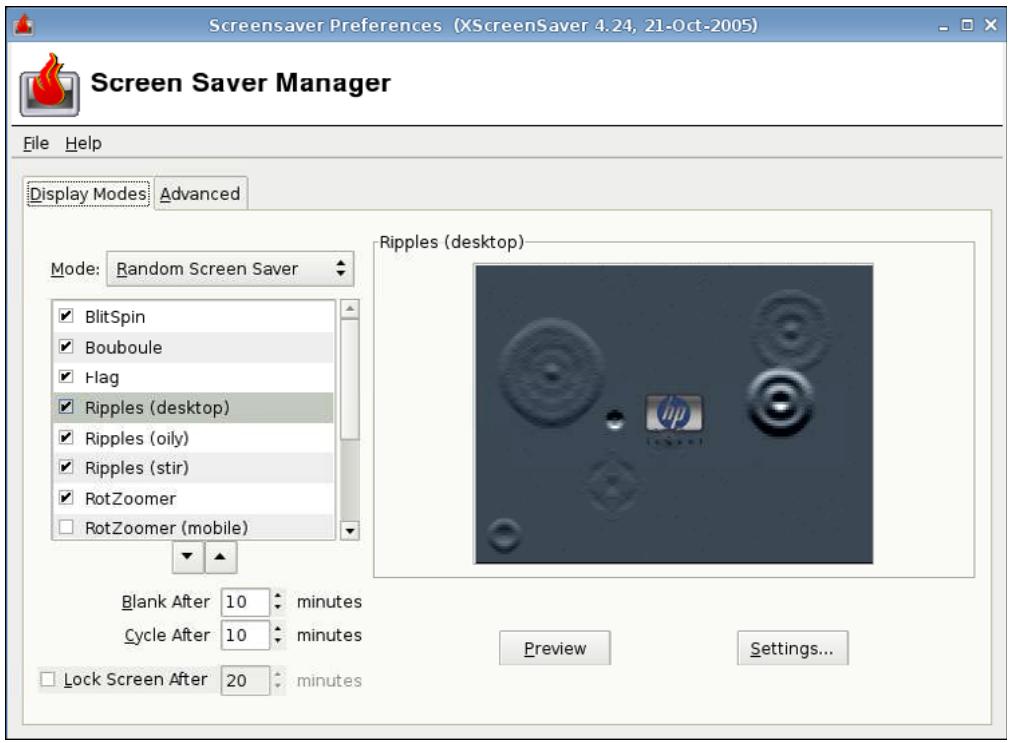
Task: Uncheck the Bouboule screensaver
Action: (x=66, y=347)
